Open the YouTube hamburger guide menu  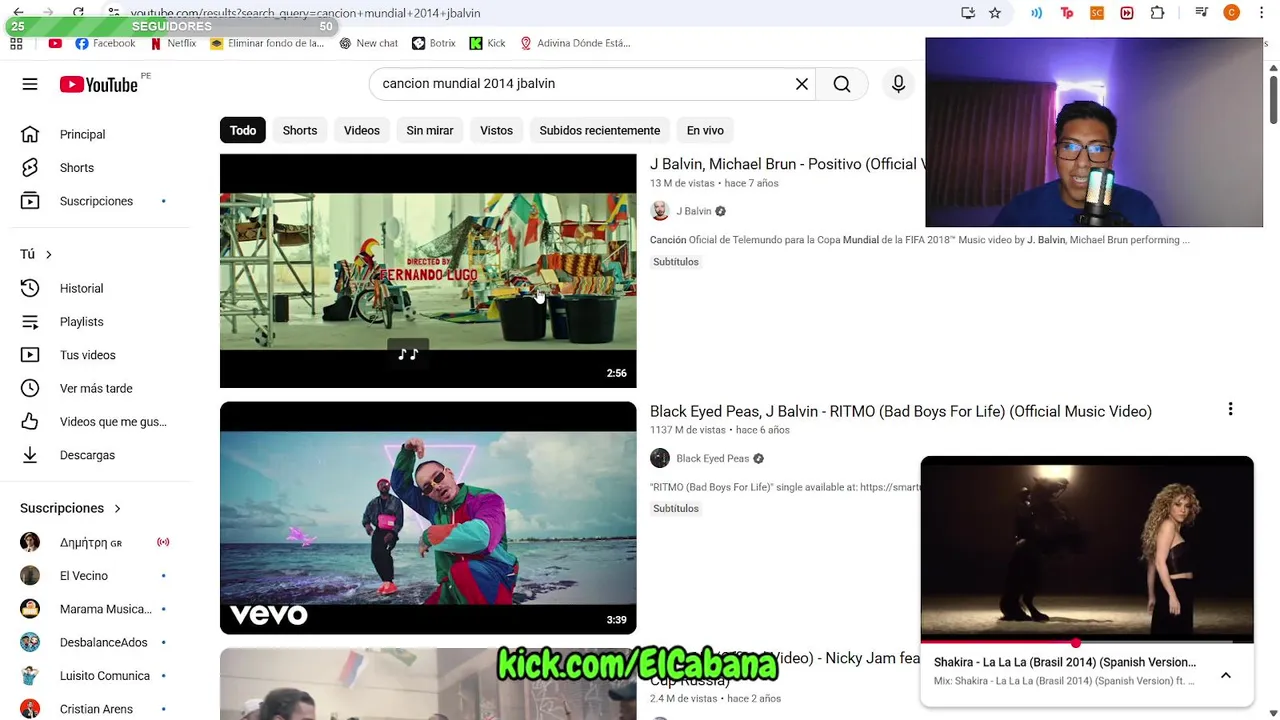pos(30,84)
